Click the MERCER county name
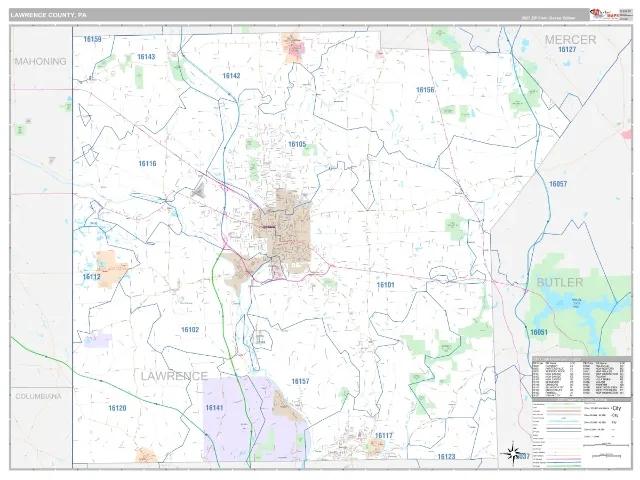The image size is (640, 480). 570,40
